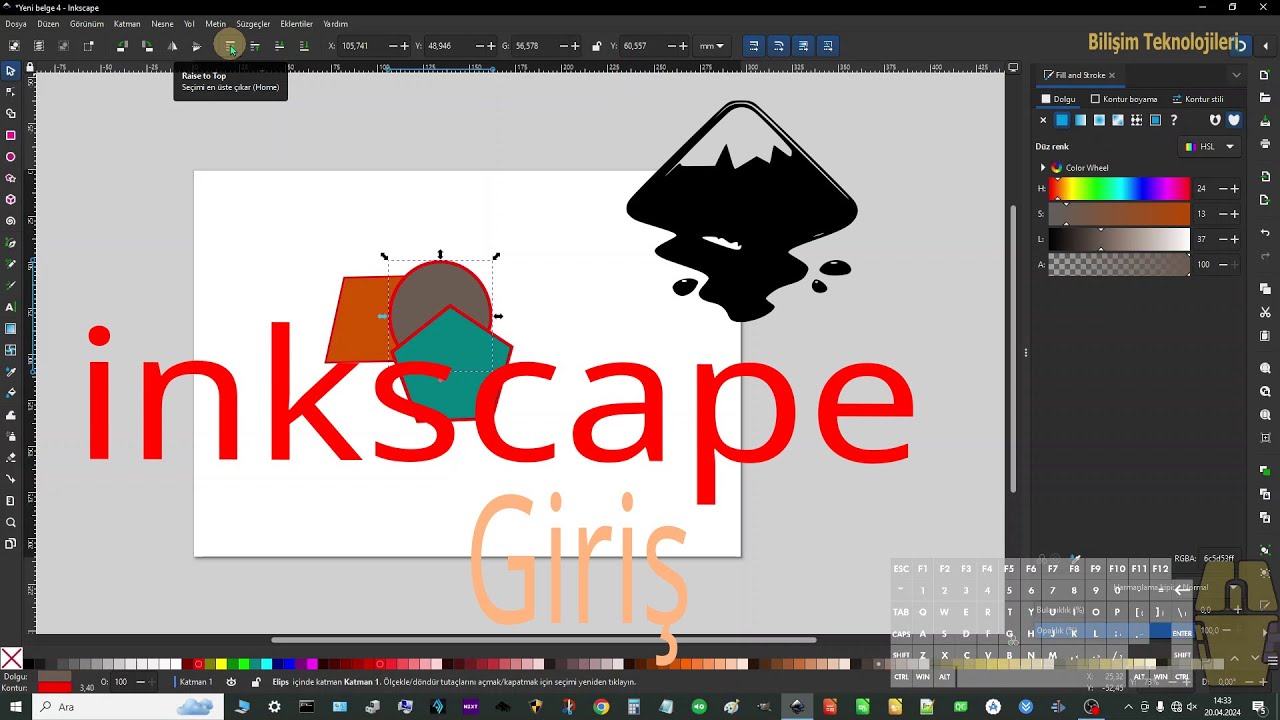
Task: Increase Y position with plus stepper
Action: pos(491,46)
